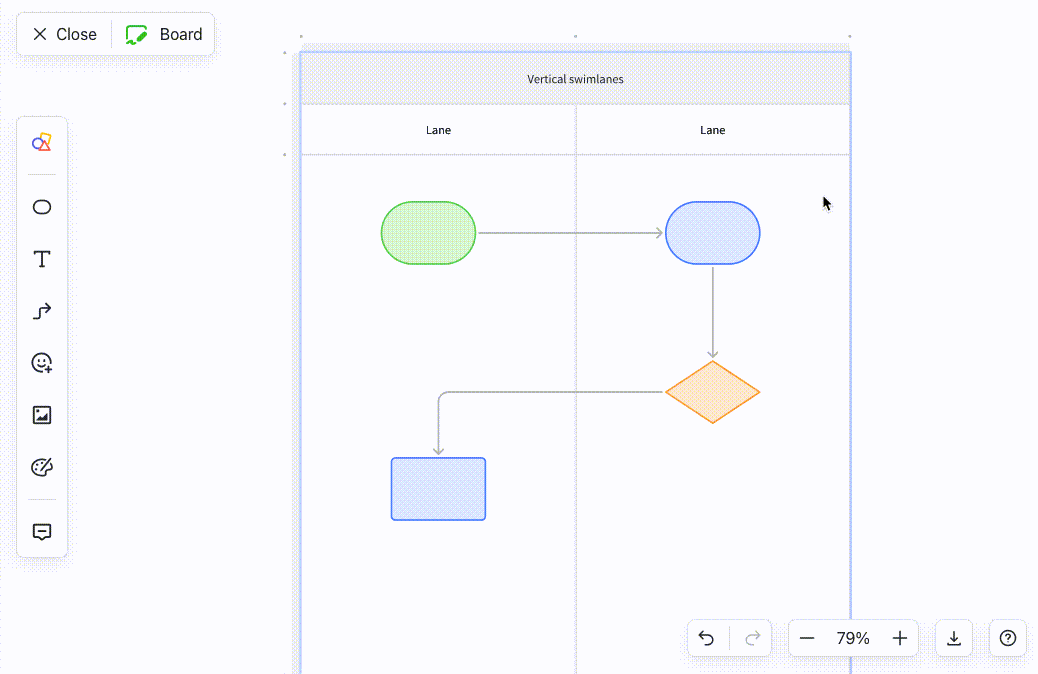Close the board editor
This screenshot has height=674, width=1038.
pos(63,33)
